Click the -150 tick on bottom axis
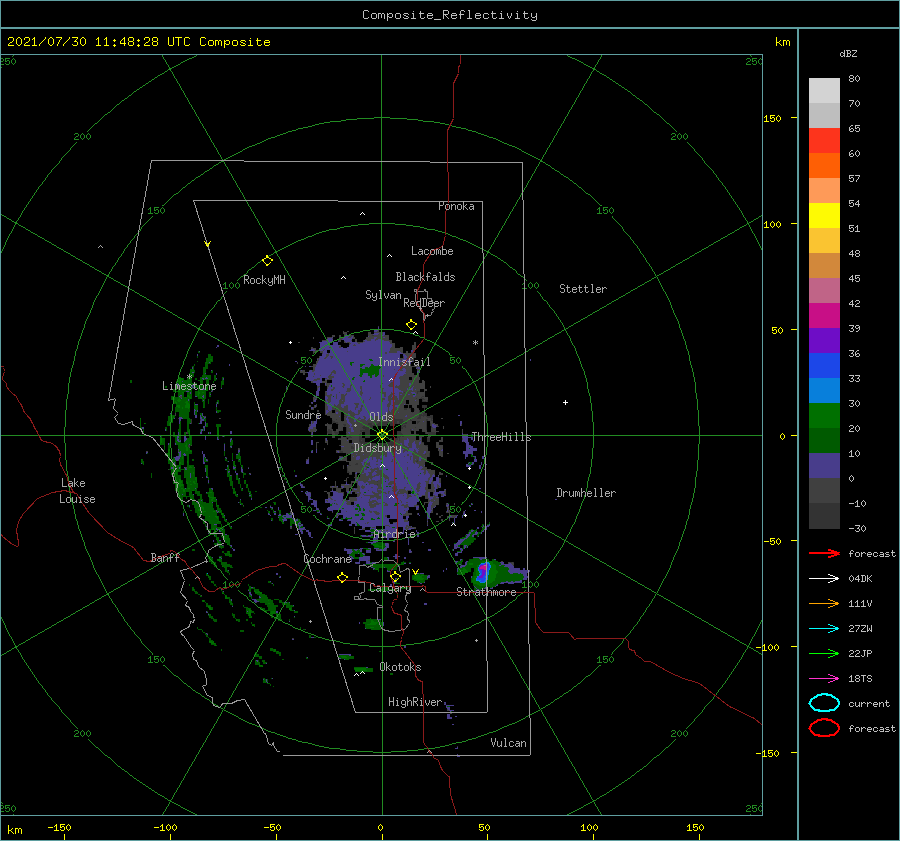Screen dimensions: 900x841 (x=59, y=827)
